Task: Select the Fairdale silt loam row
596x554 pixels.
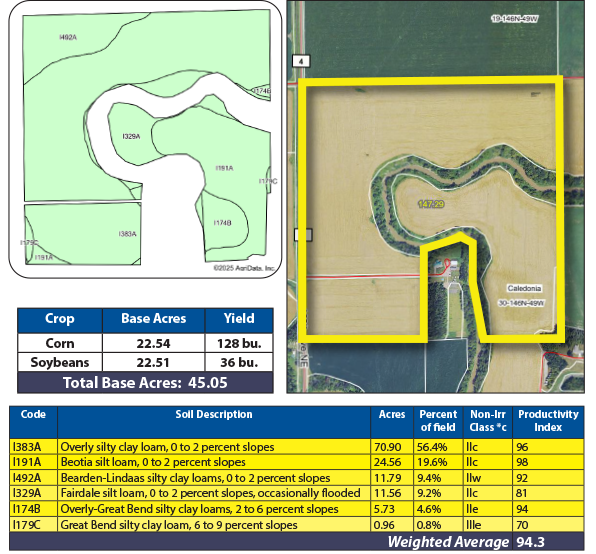Action: (x=296, y=493)
